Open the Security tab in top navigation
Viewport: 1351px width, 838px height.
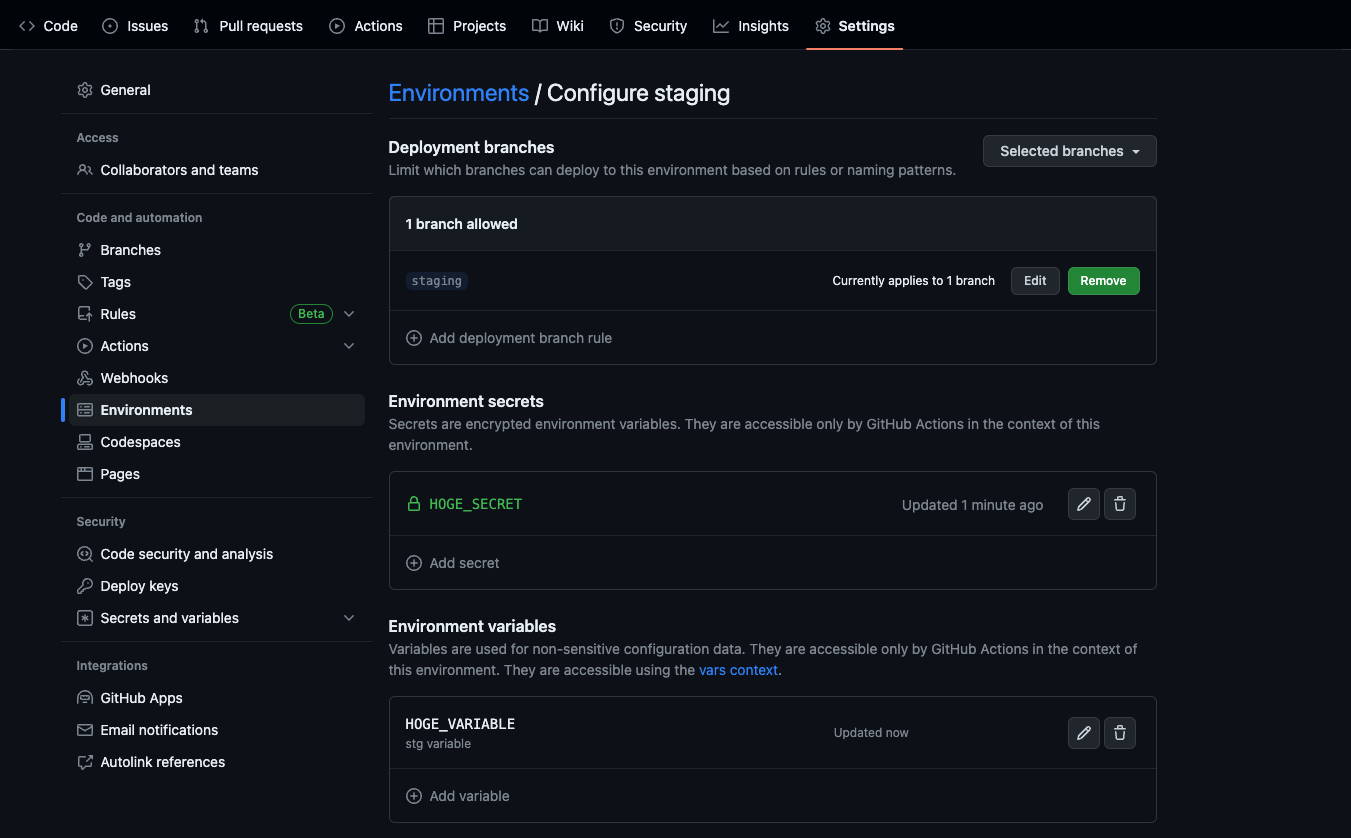[x=648, y=25]
